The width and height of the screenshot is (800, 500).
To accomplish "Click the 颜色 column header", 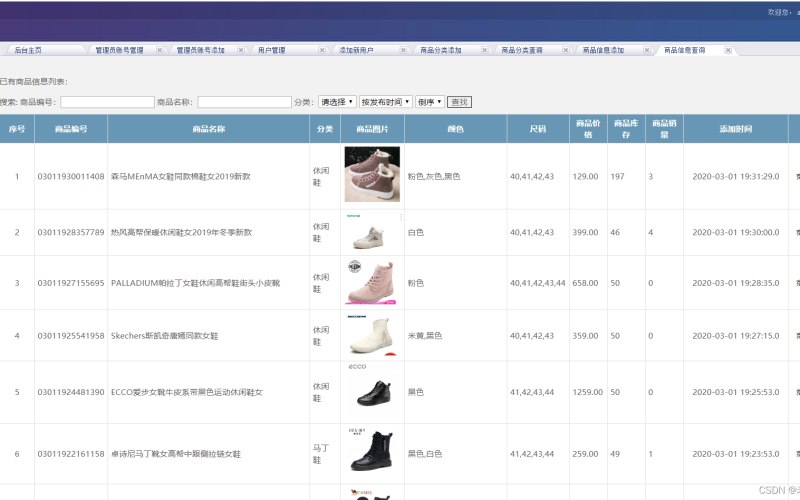I will (x=456, y=129).
